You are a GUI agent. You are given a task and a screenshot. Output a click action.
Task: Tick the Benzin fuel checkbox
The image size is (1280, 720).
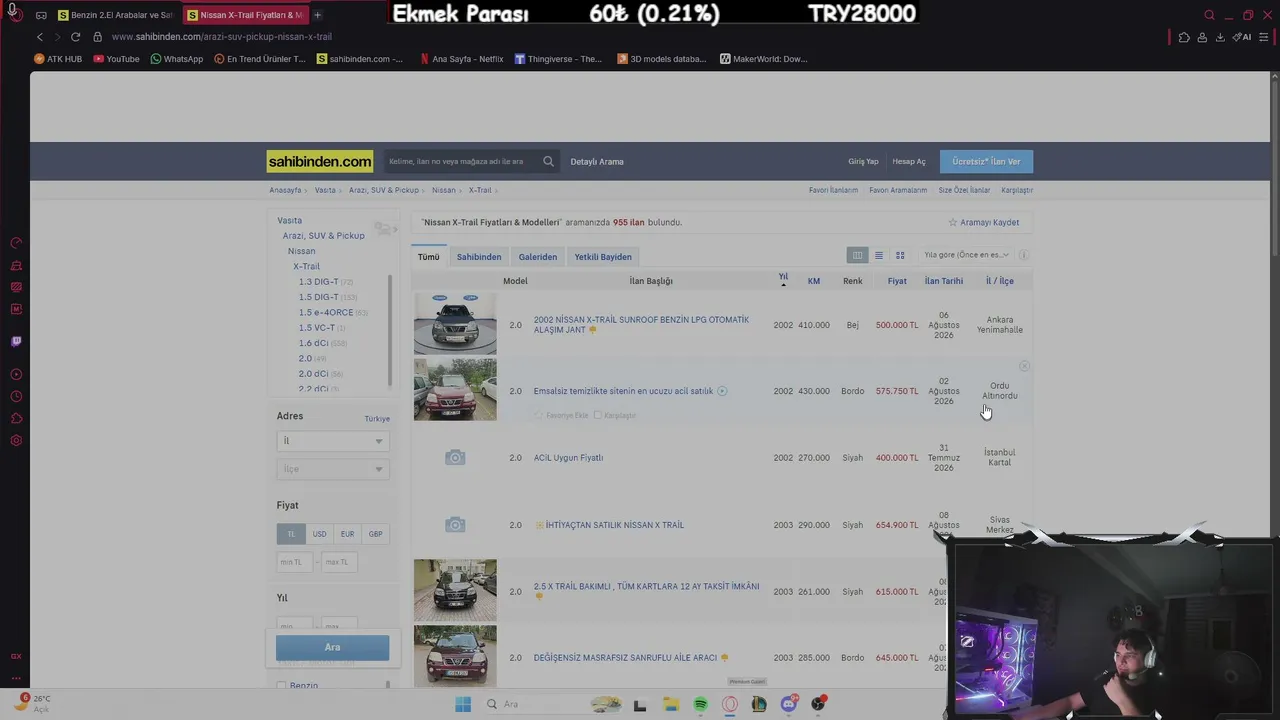pyautogui.click(x=281, y=686)
